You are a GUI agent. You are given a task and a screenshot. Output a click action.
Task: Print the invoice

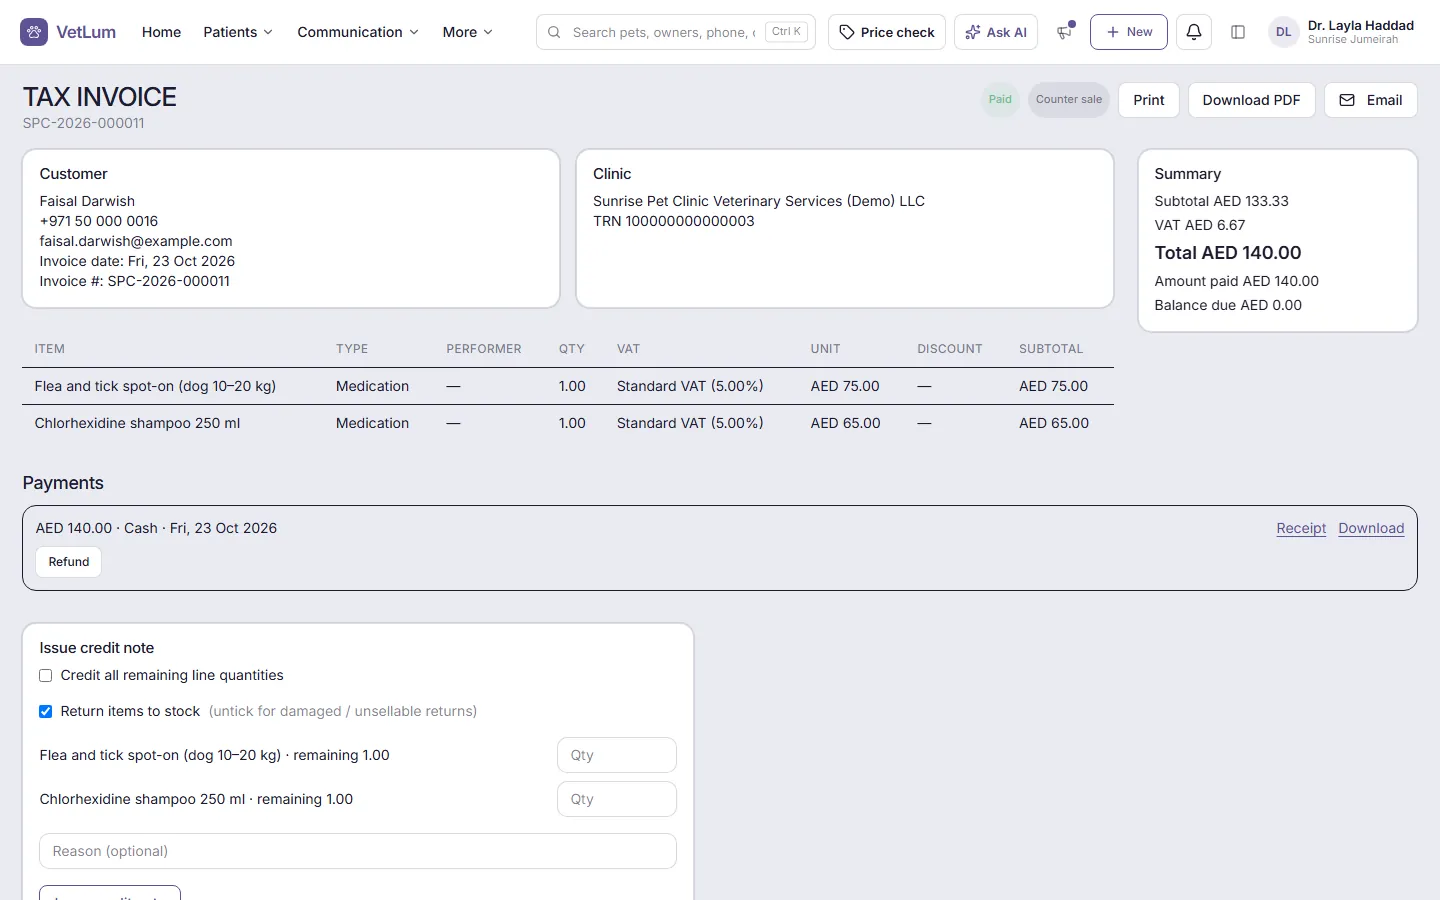point(1149,100)
